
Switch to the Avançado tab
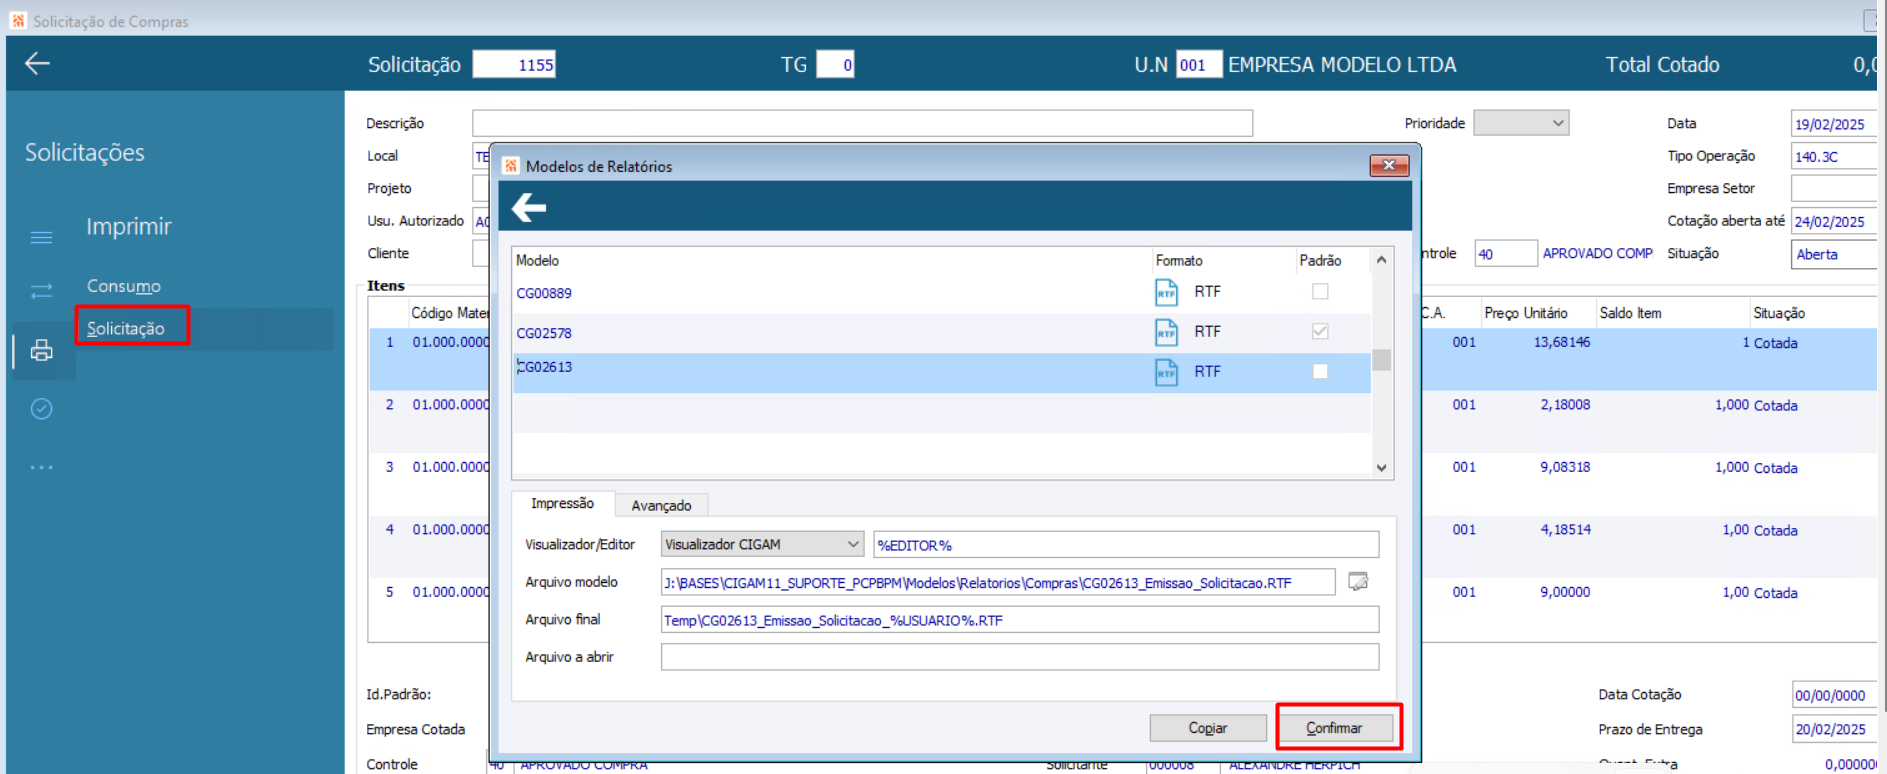[x=661, y=505]
